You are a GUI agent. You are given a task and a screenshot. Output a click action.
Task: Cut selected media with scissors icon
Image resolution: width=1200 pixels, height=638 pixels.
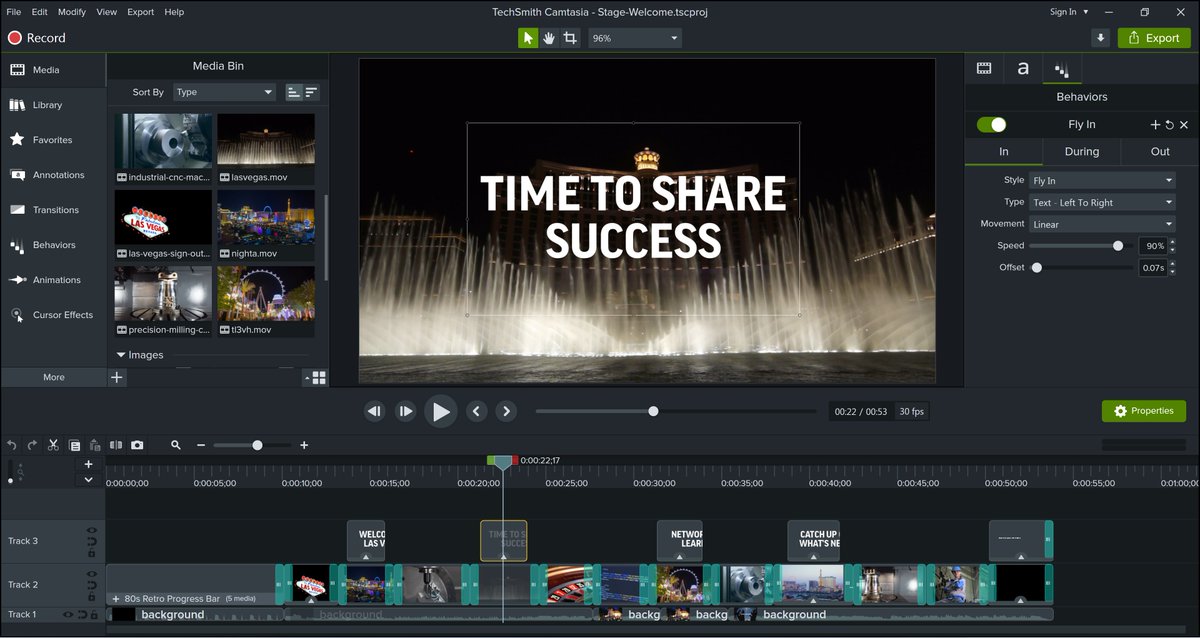tap(53, 445)
